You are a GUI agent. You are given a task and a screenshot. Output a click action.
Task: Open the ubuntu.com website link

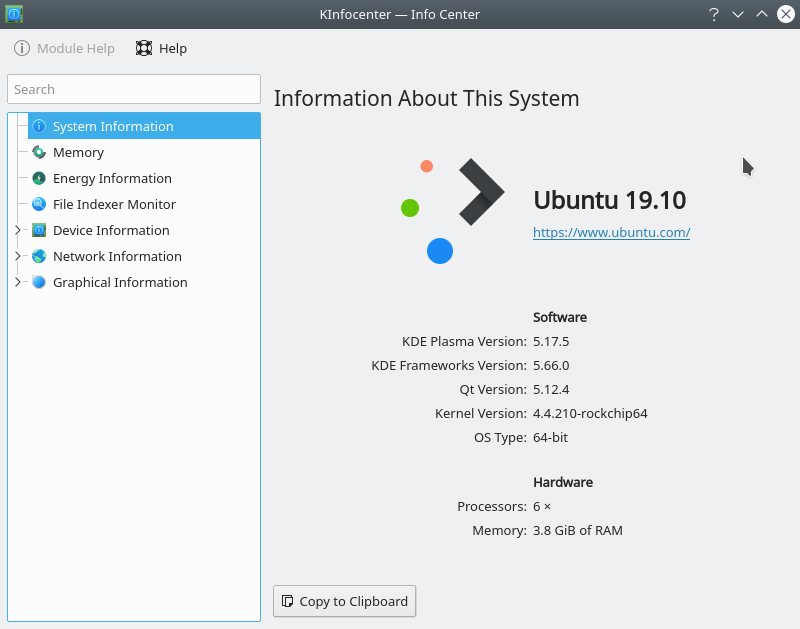(611, 232)
